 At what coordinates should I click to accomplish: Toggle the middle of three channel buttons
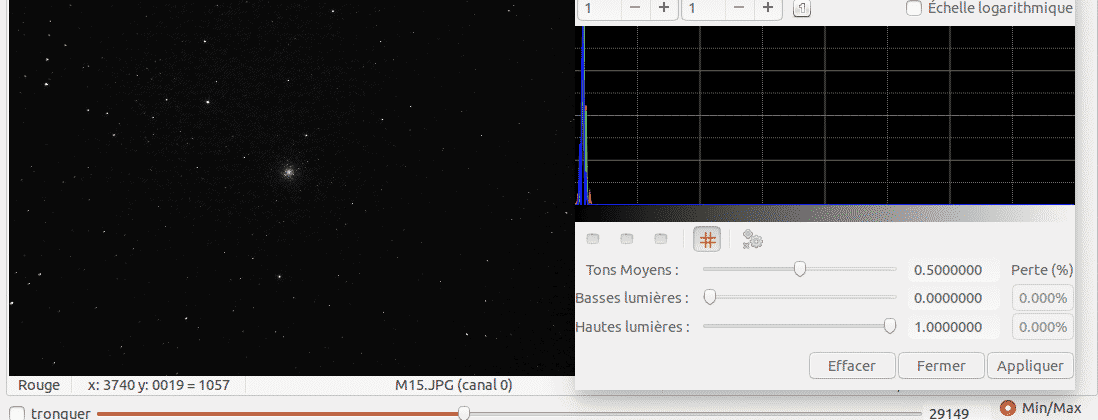[x=627, y=239]
